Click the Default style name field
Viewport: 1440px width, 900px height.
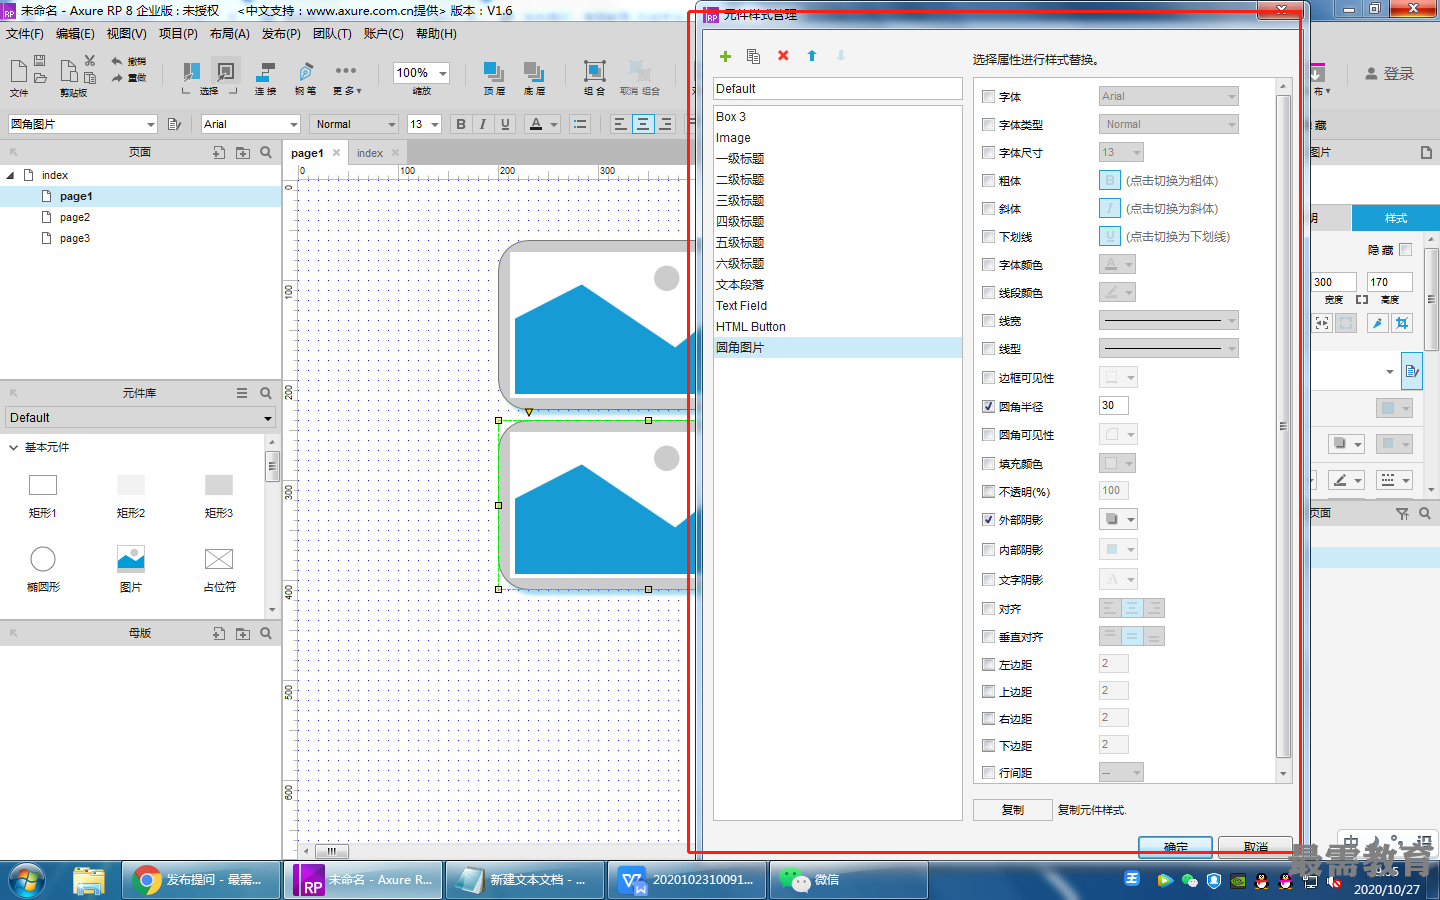tap(837, 89)
